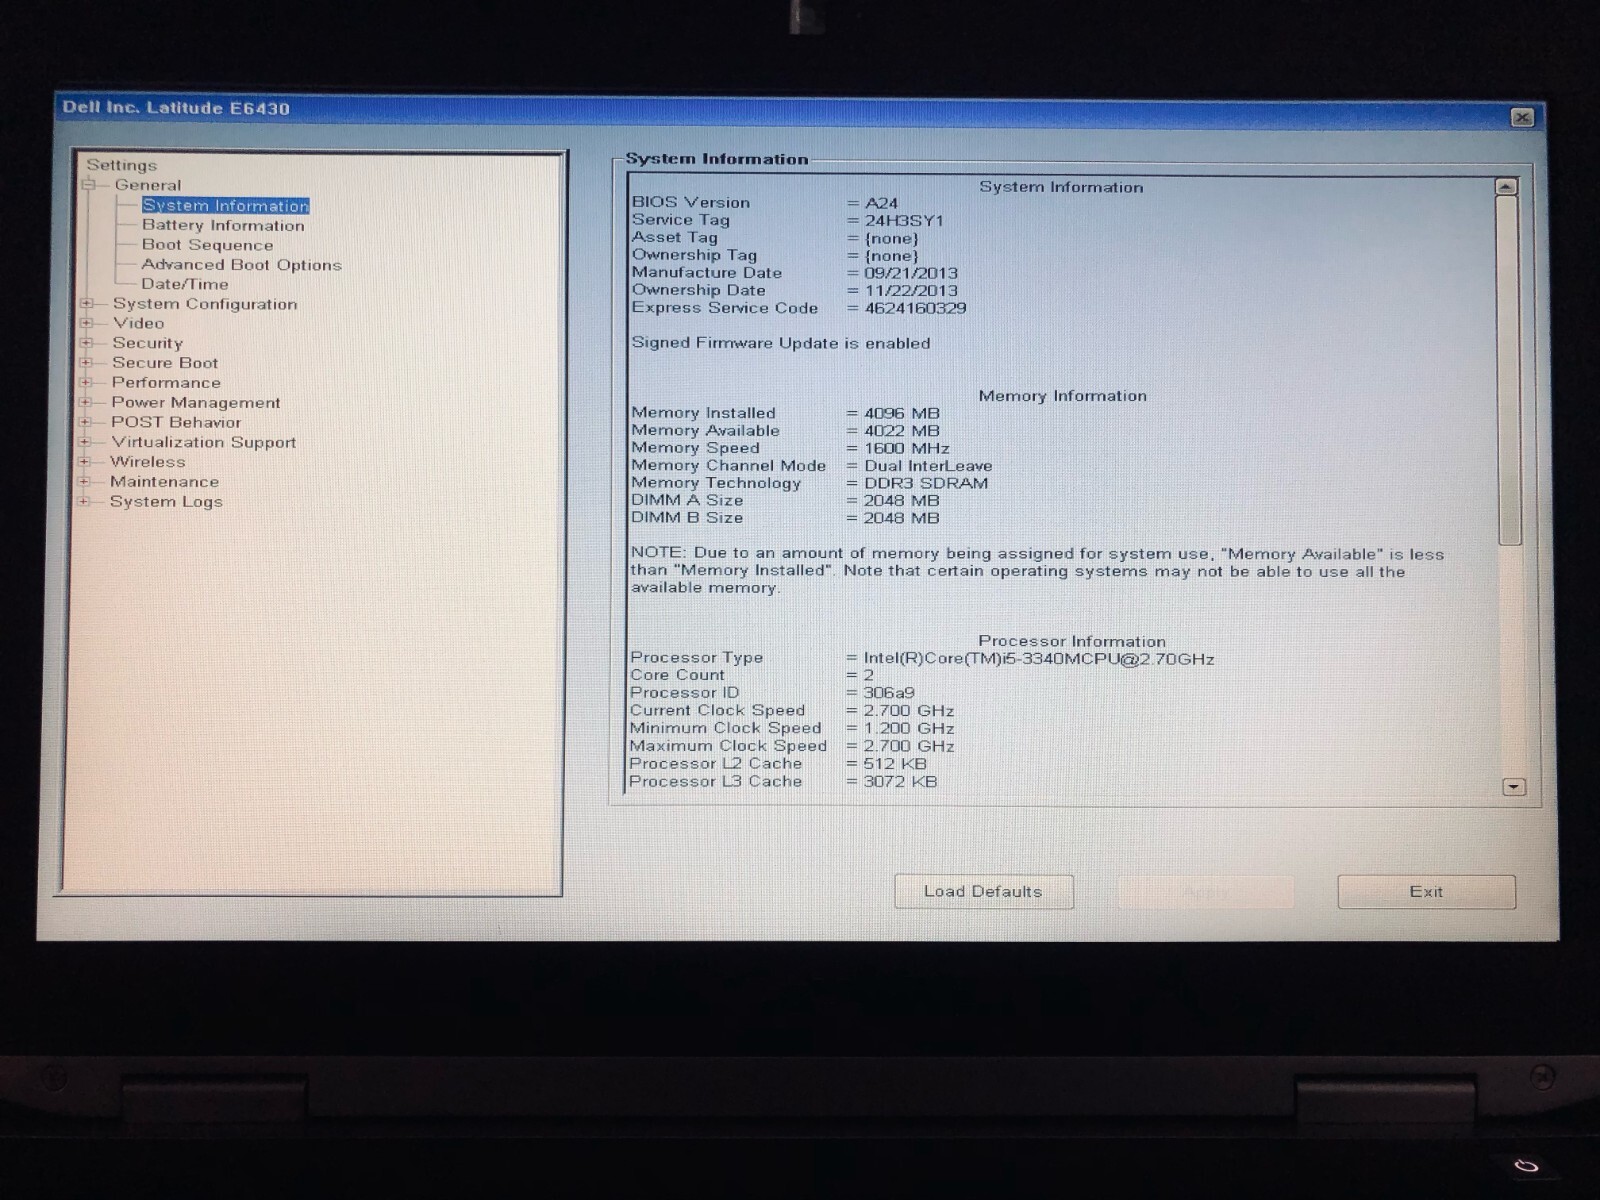Click the BIOS Version value A24
This screenshot has height=1200, width=1600.
point(881,203)
